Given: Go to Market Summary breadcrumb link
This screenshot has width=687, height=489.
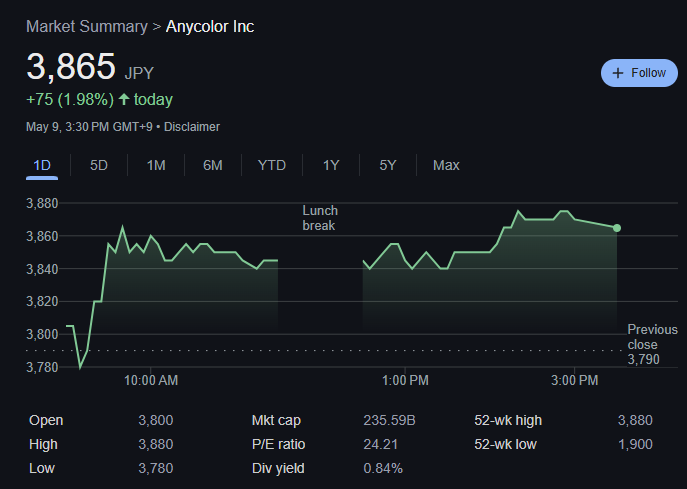Looking at the screenshot, I should (86, 26).
